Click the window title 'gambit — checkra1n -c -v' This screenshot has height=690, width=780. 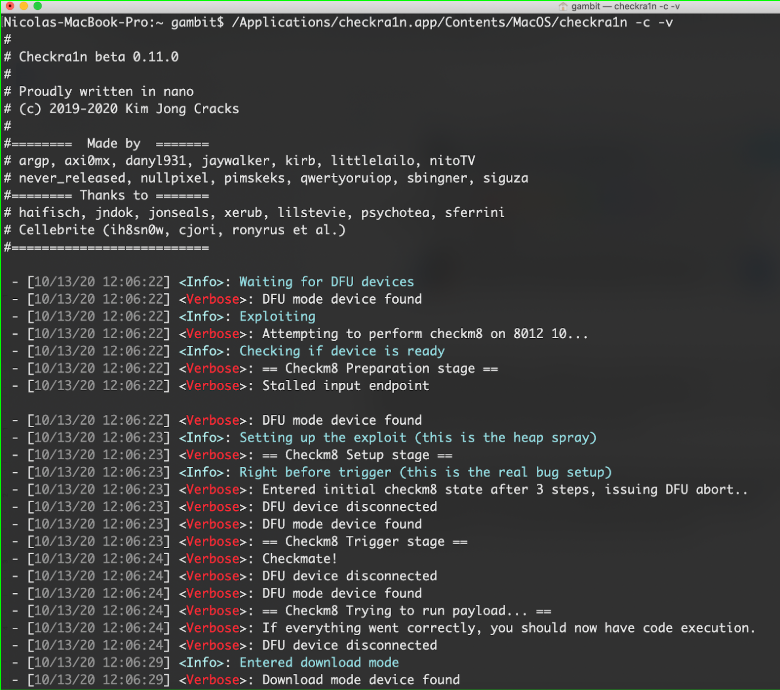tap(625, 6)
